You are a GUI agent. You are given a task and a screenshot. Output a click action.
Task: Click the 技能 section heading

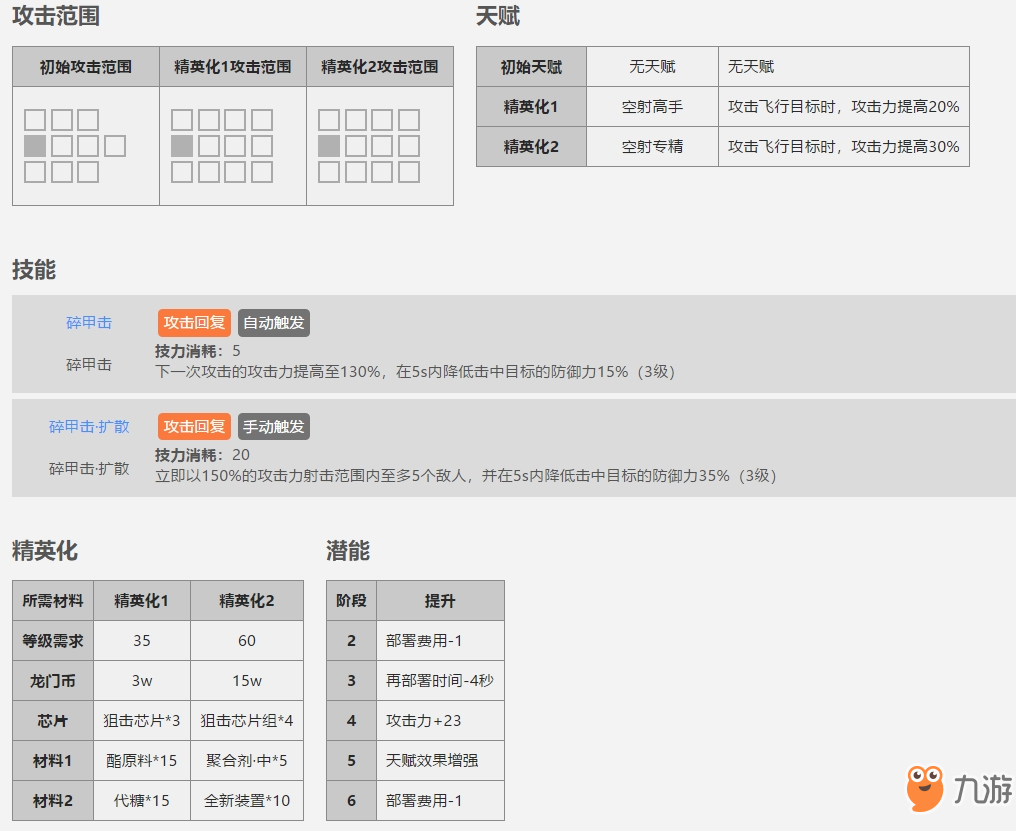(x=34, y=270)
